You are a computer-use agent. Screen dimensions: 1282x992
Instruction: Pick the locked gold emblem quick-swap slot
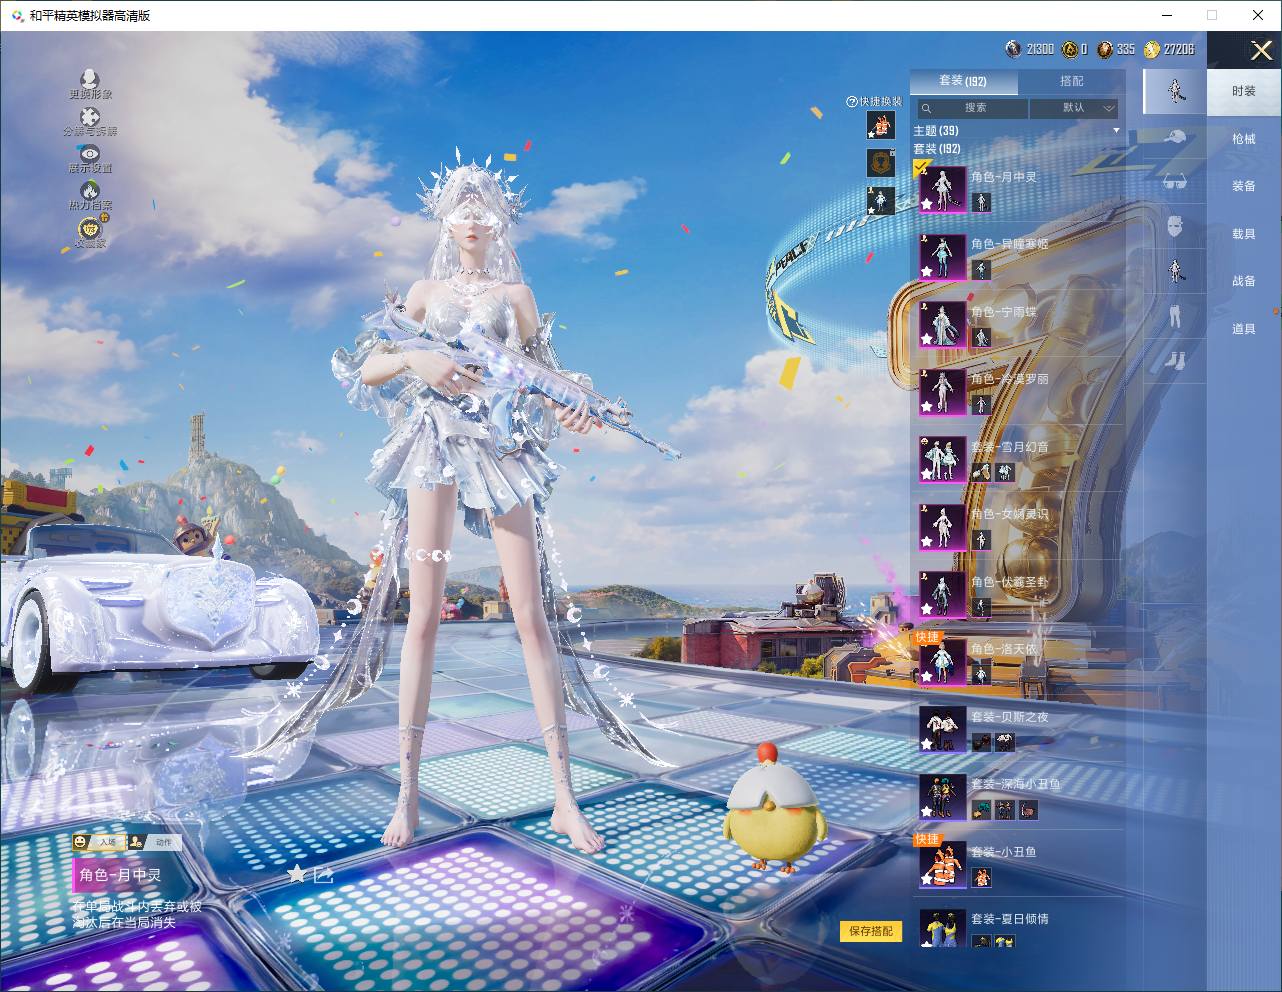point(881,163)
